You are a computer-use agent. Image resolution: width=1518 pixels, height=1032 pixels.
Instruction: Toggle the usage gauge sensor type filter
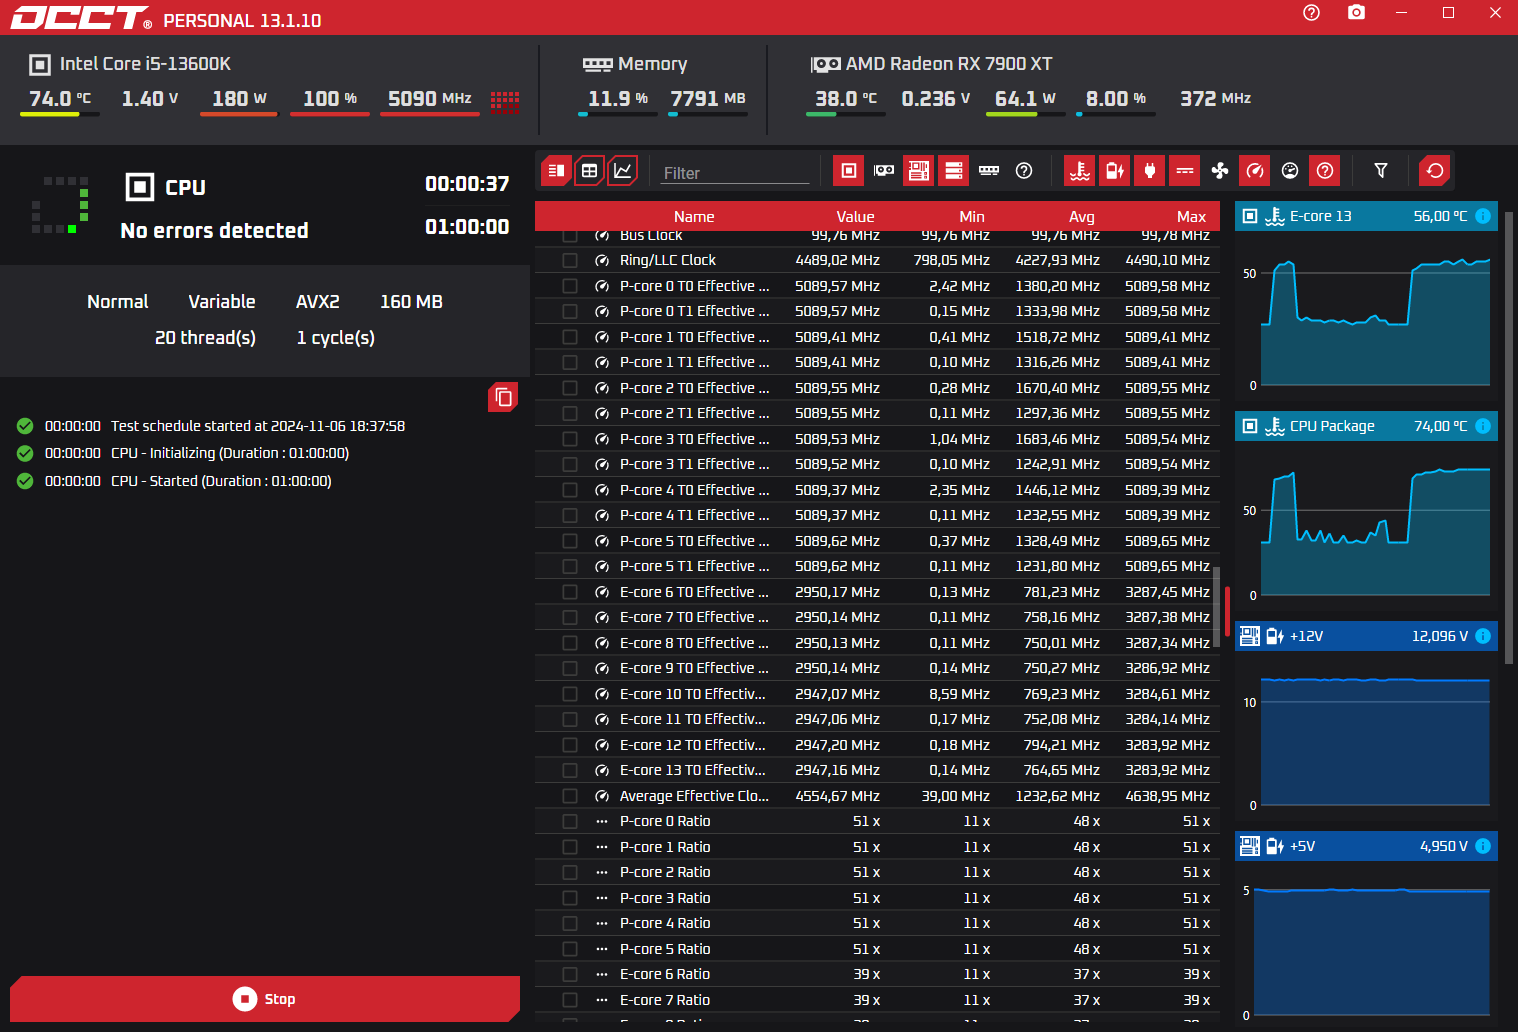click(1290, 171)
